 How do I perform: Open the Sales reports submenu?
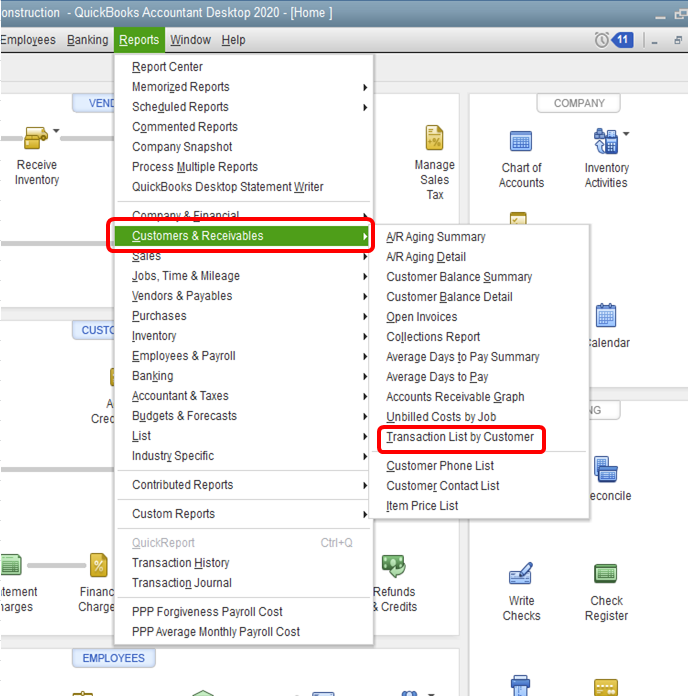(243, 257)
